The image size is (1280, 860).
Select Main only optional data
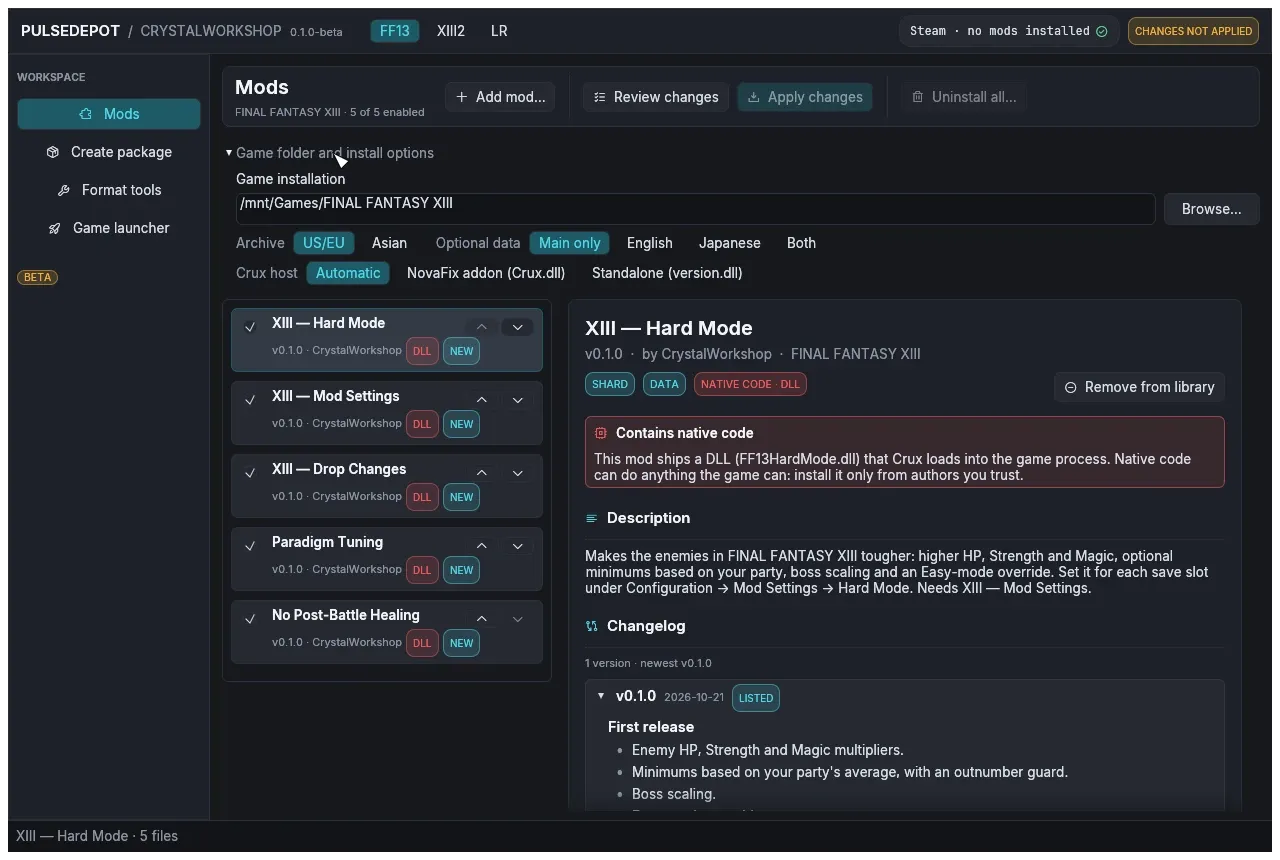[570, 243]
